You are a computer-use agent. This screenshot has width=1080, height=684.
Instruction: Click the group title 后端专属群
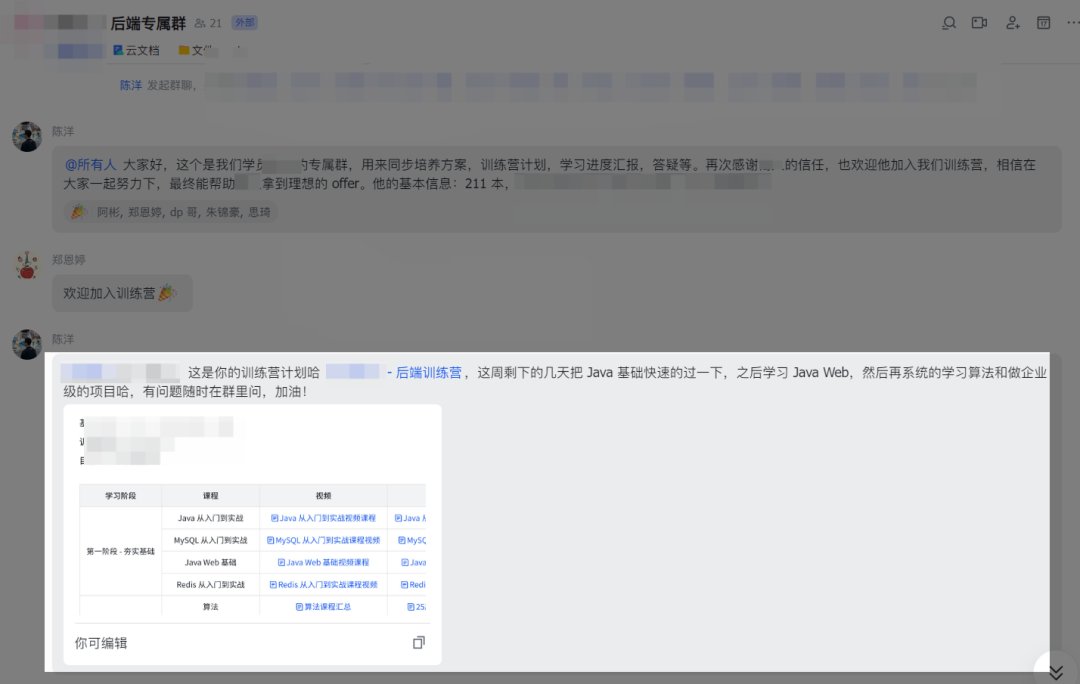point(148,23)
